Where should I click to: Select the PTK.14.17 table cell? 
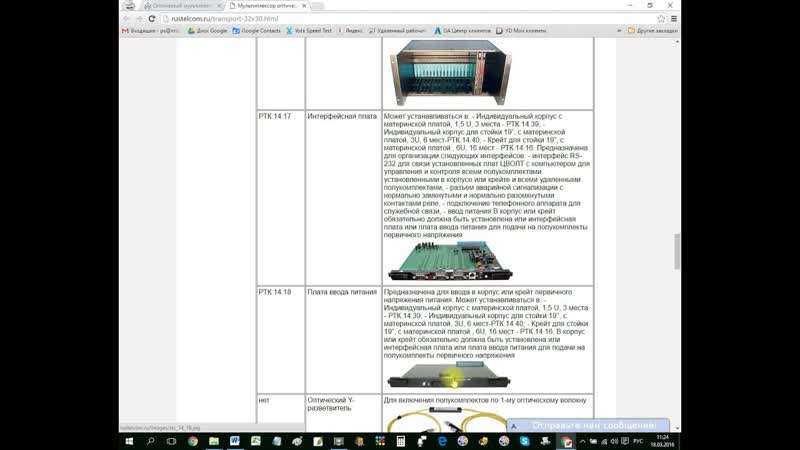(281, 197)
